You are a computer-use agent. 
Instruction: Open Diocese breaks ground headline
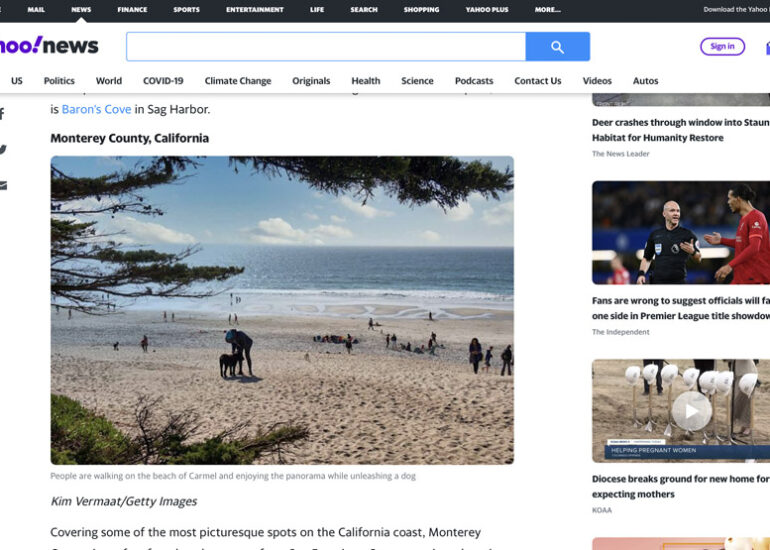point(681,486)
